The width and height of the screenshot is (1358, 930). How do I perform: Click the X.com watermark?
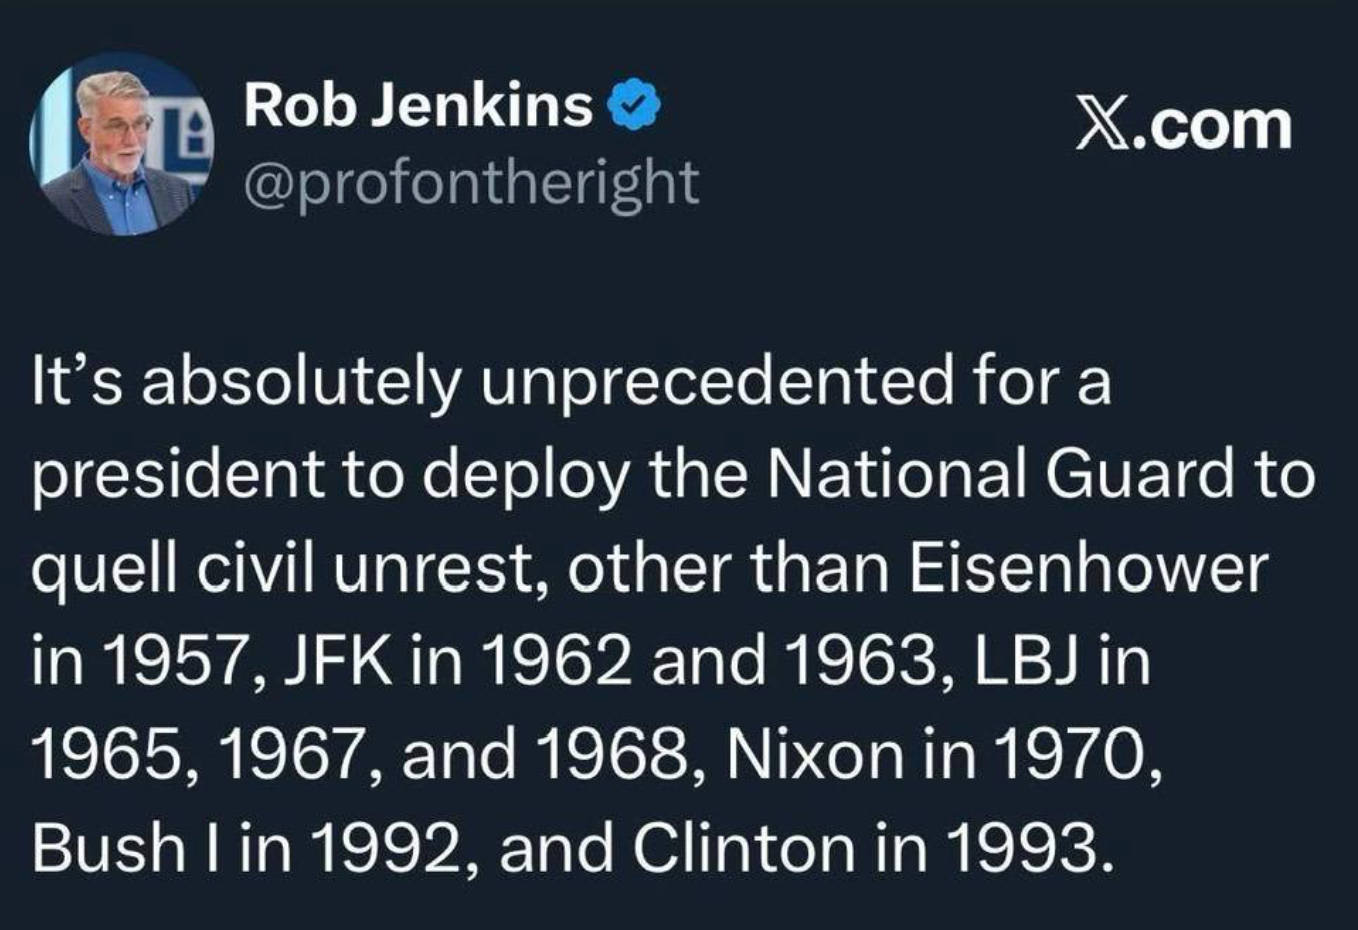(x=1184, y=127)
